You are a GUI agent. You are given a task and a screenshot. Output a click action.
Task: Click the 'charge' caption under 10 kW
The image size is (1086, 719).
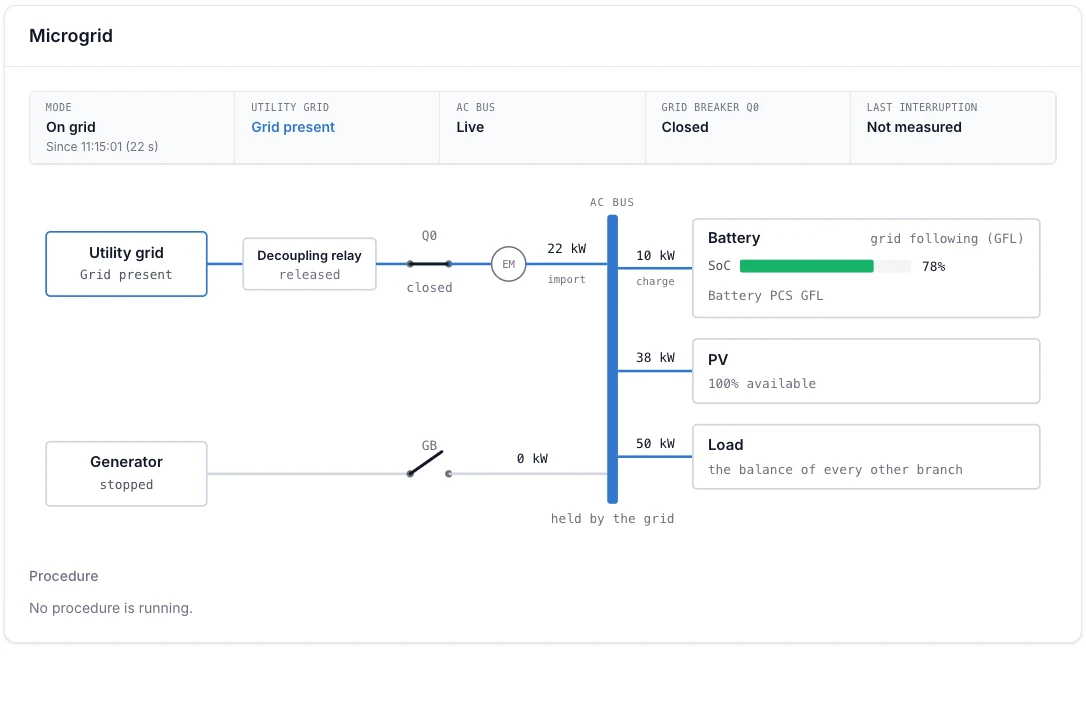click(x=655, y=281)
